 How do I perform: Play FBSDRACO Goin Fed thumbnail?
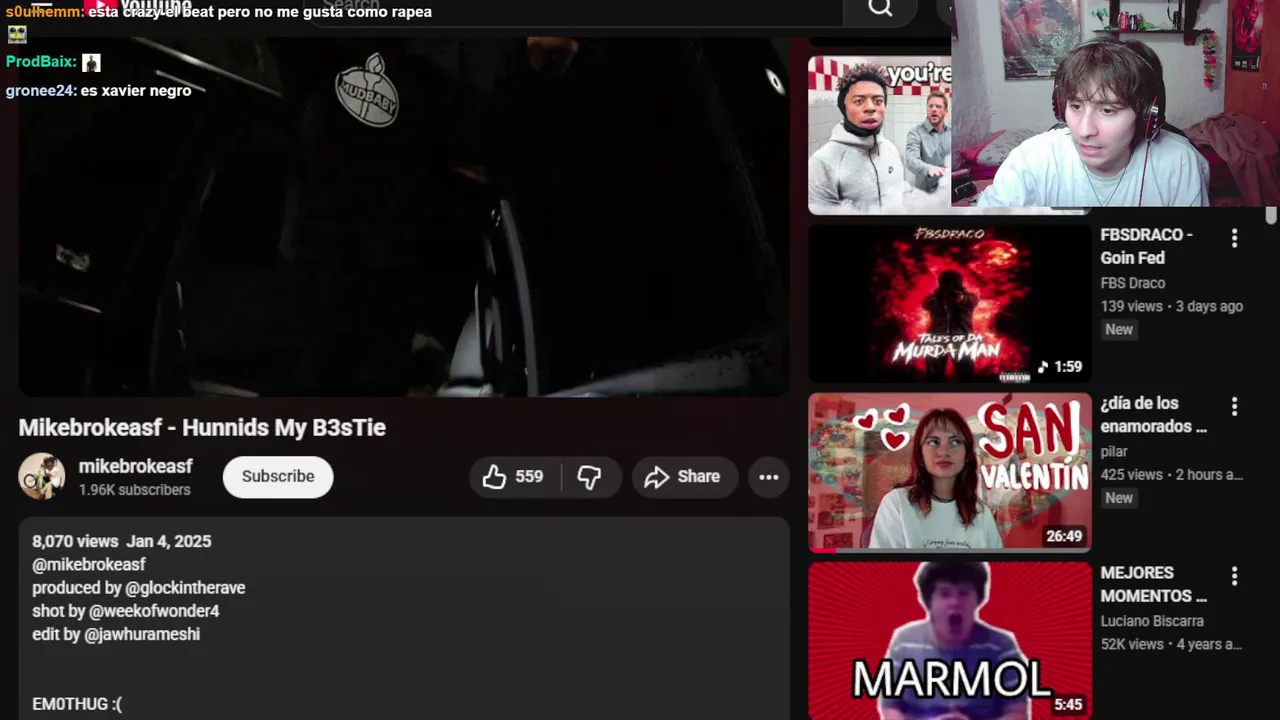pyautogui.click(x=949, y=303)
